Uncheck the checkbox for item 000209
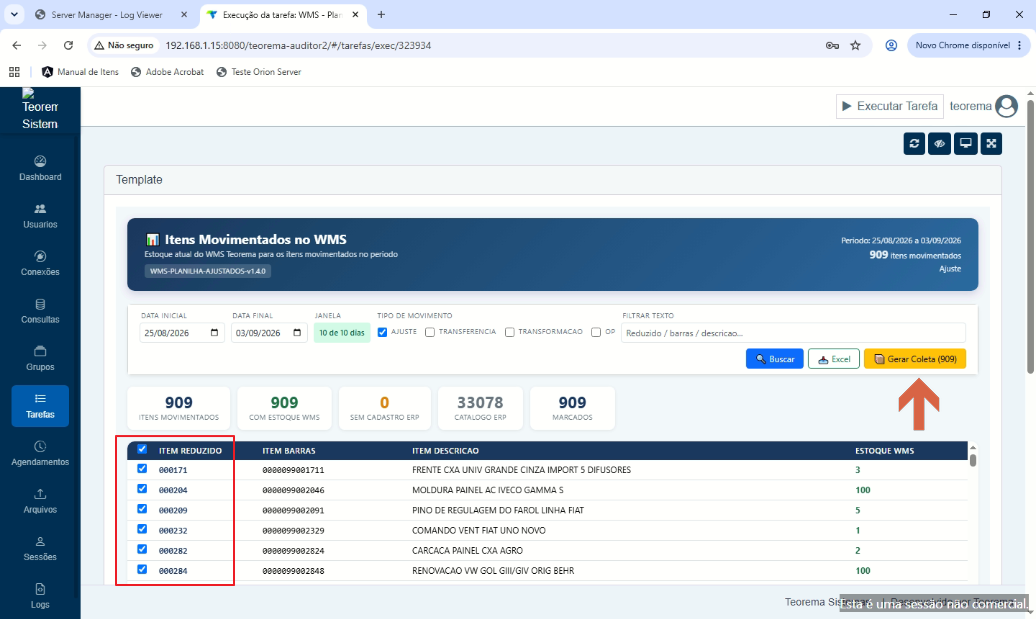 [x=142, y=509]
